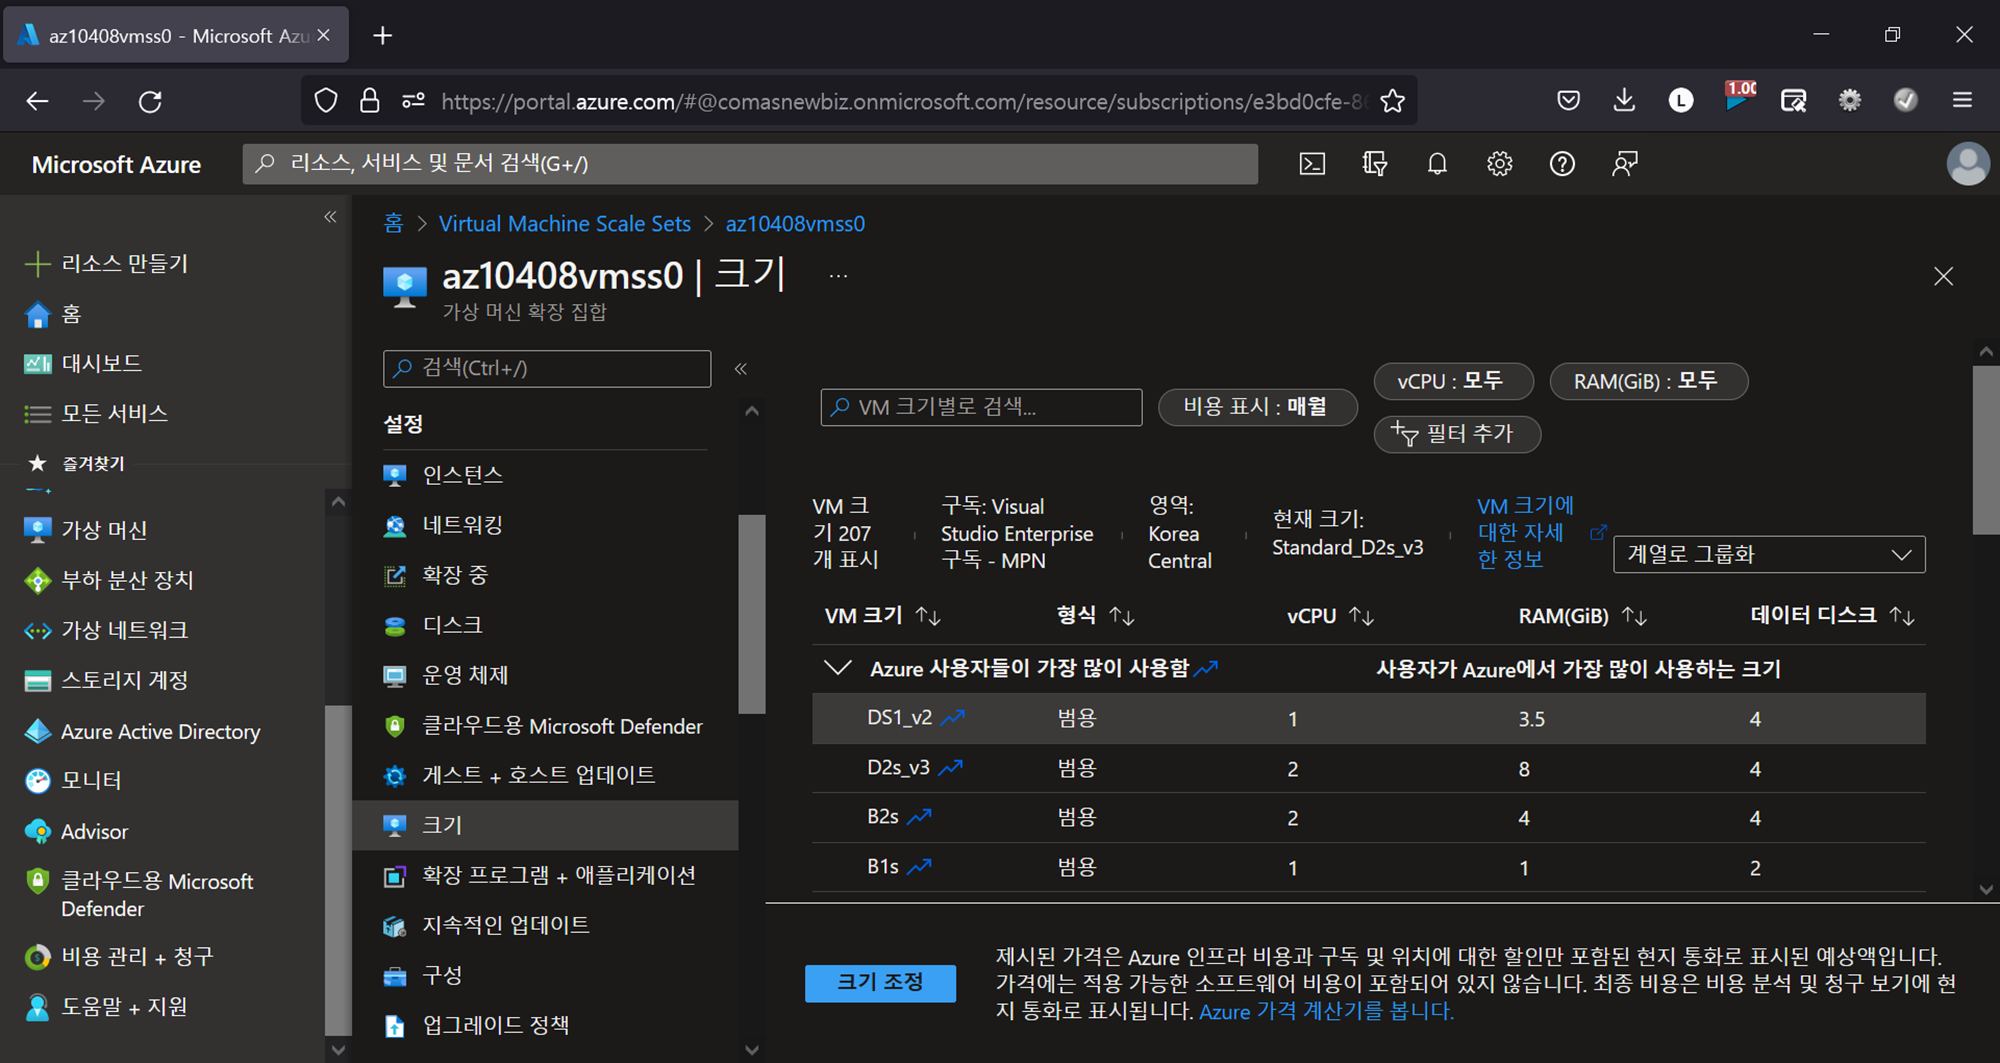2000x1063 pixels.
Task: Open portal settings gear
Action: (x=1499, y=164)
